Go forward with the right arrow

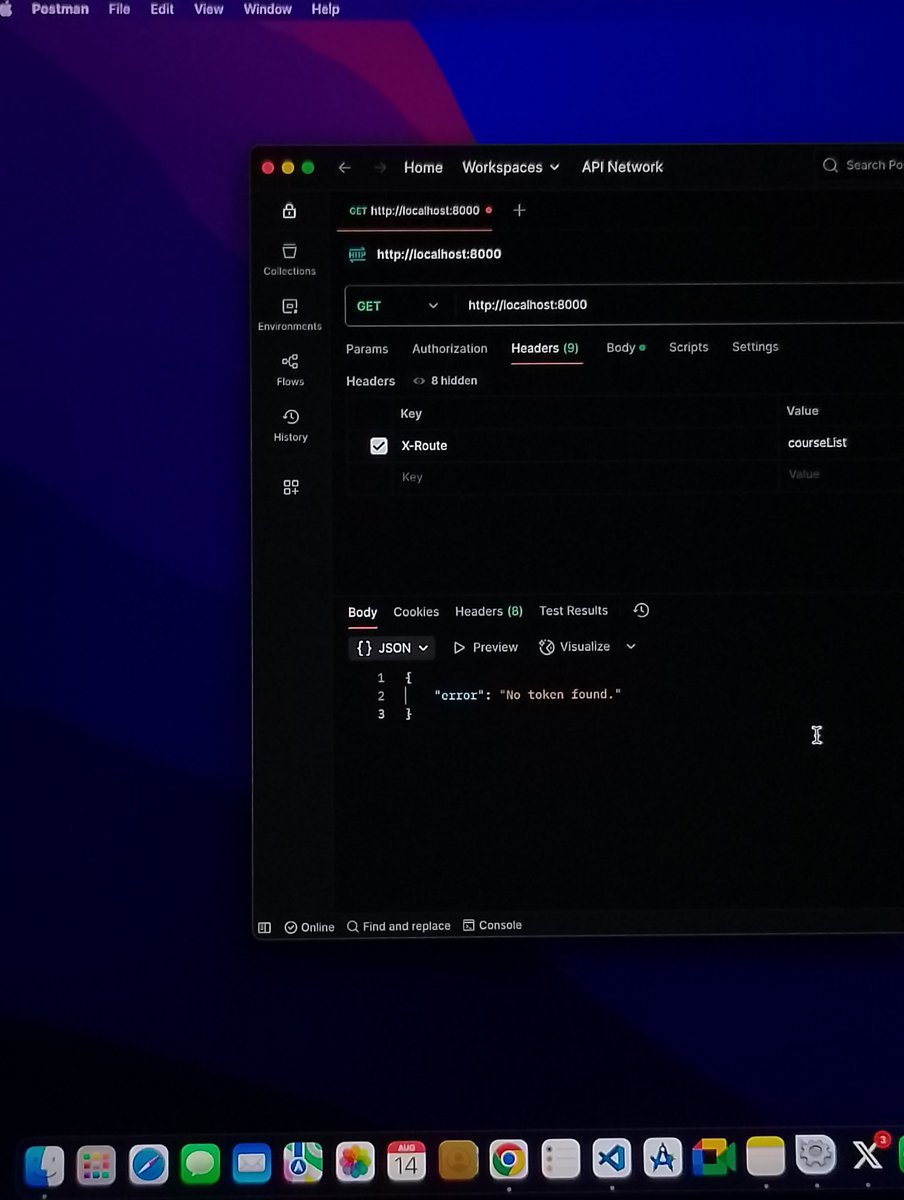(380, 167)
